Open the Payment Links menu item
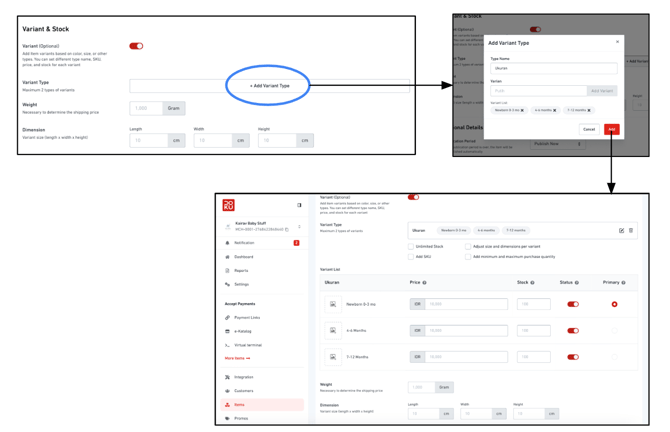This screenshot has height=432, width=670. tap(247, 317)
